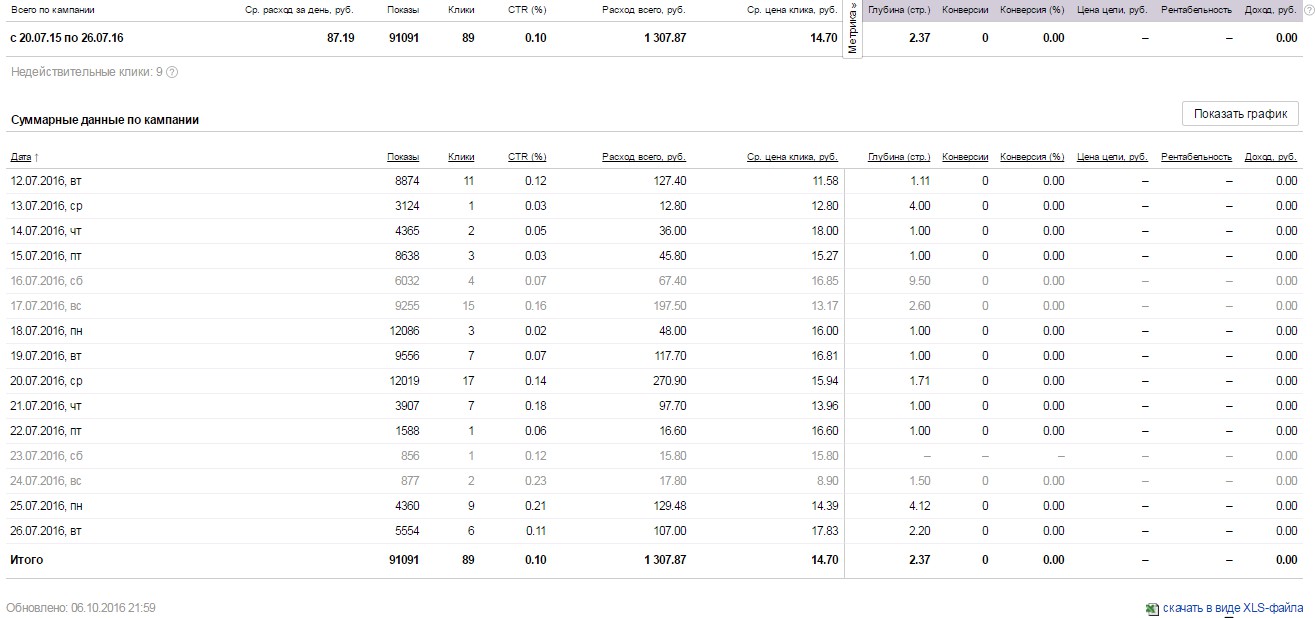Click heading Суммарные данные по кампании
Viewport: 1315px width, 618px height.
(x=105, y=120)
